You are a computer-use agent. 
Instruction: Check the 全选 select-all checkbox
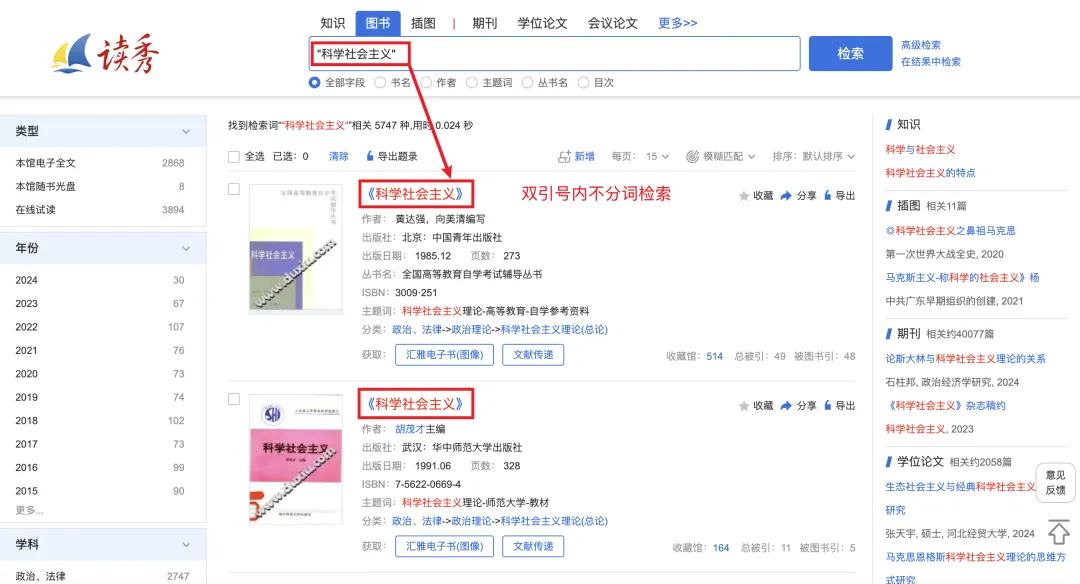click(x=233, y=156)
